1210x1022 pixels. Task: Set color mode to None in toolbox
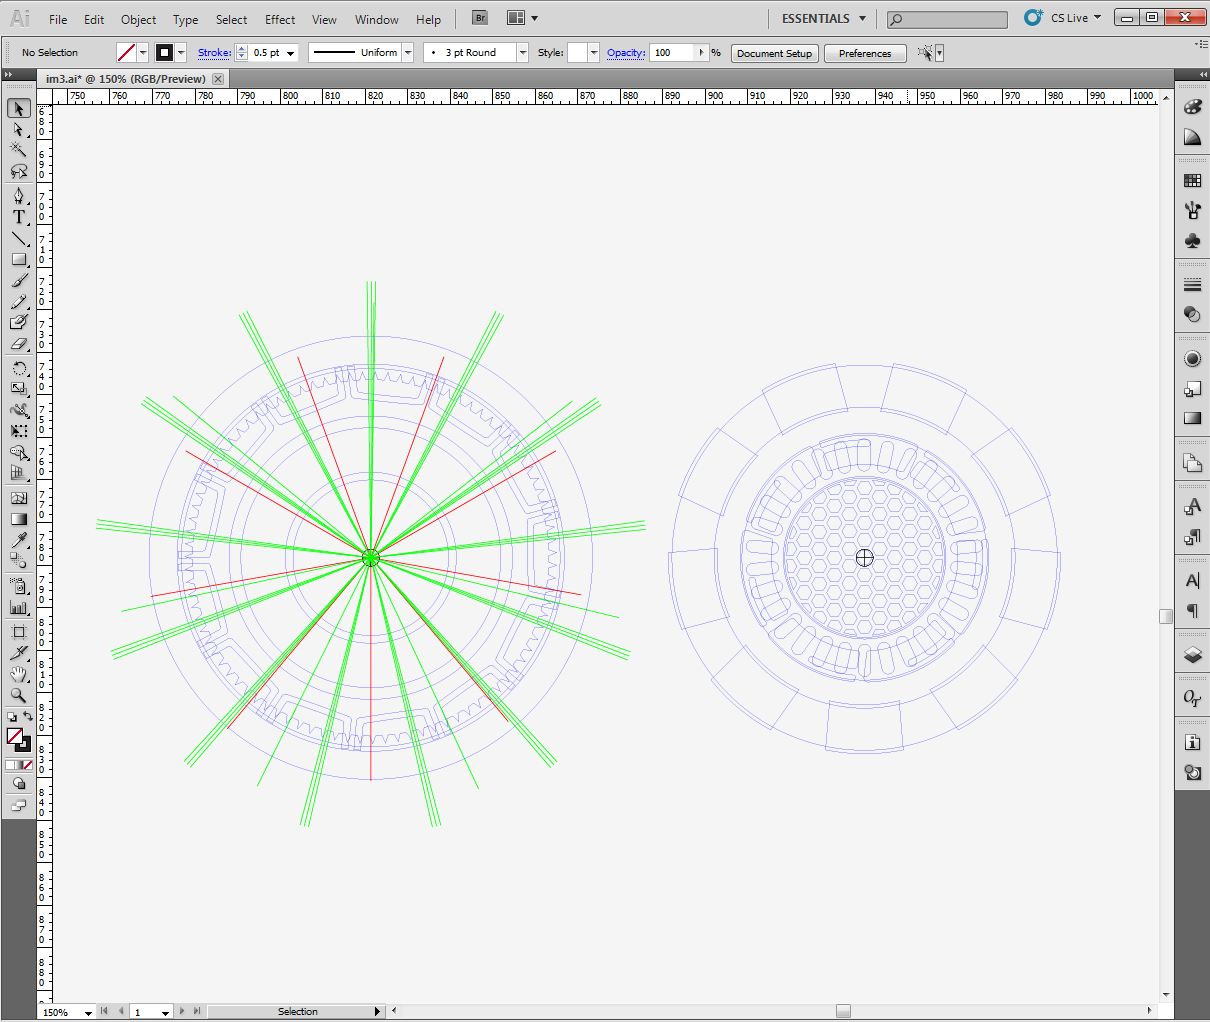pyautogui.click(x=27, y=765)
